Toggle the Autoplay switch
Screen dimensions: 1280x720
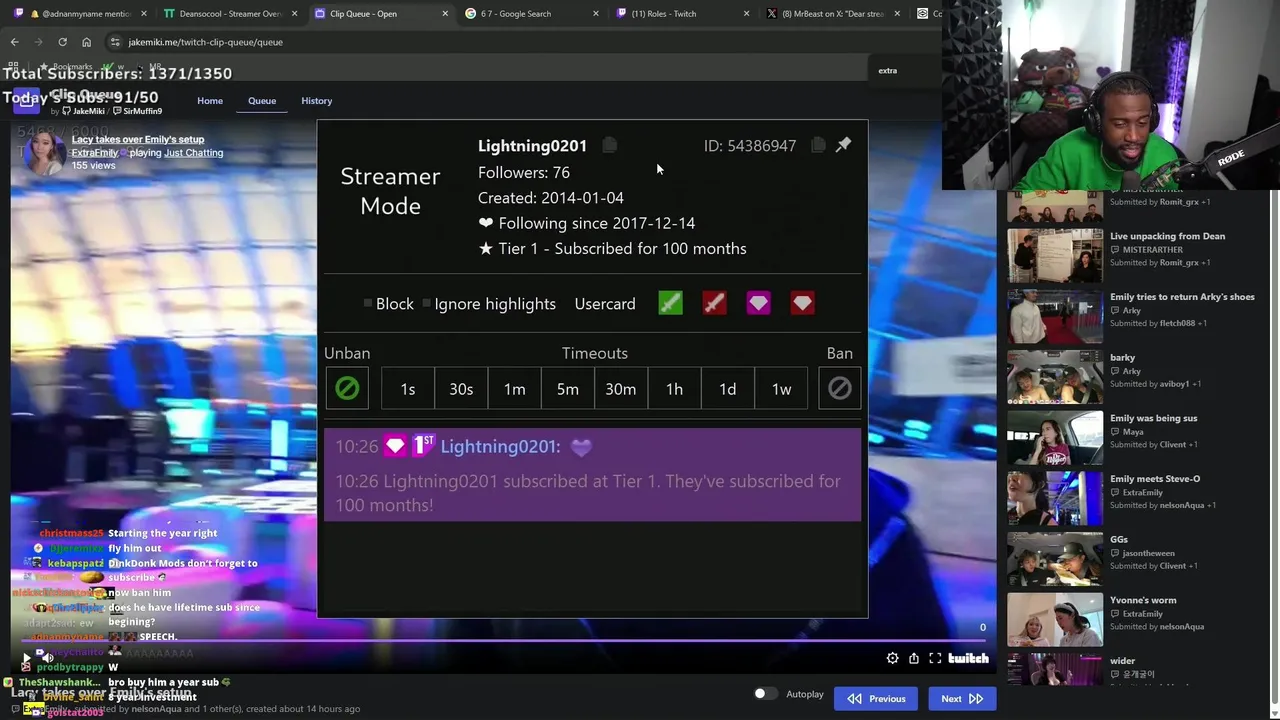[x=765, y=694]
